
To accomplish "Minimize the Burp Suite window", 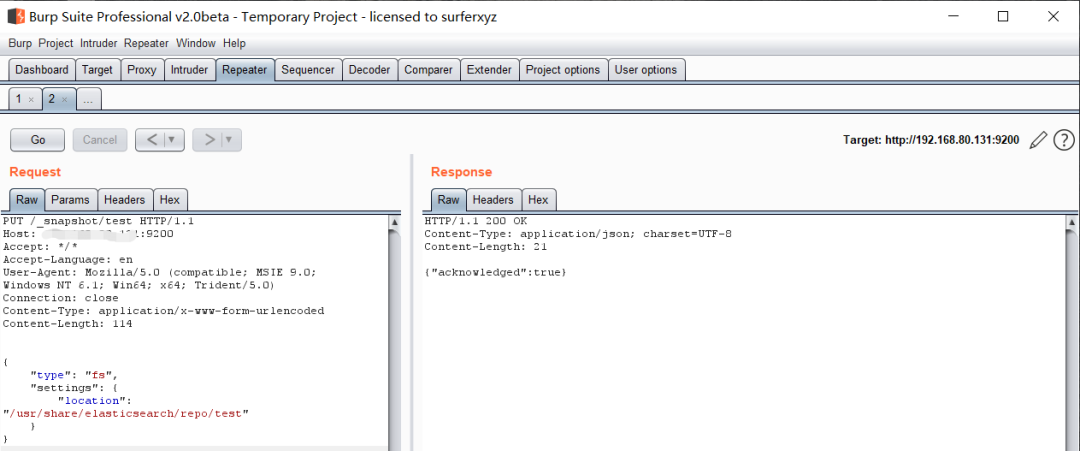I will [x=953, y=17].
